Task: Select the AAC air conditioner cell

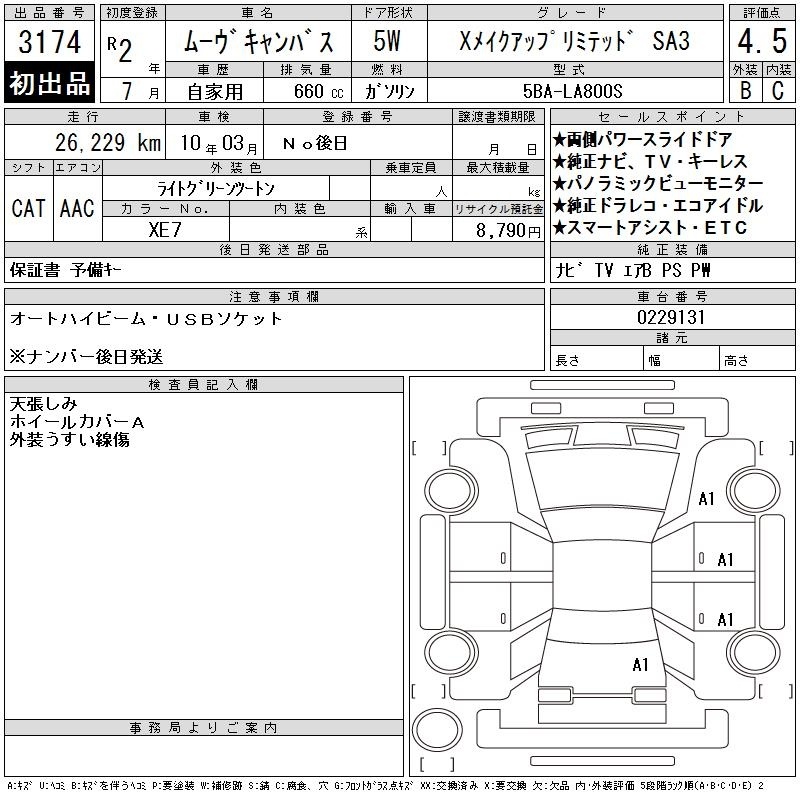Action: click(76, 208)
